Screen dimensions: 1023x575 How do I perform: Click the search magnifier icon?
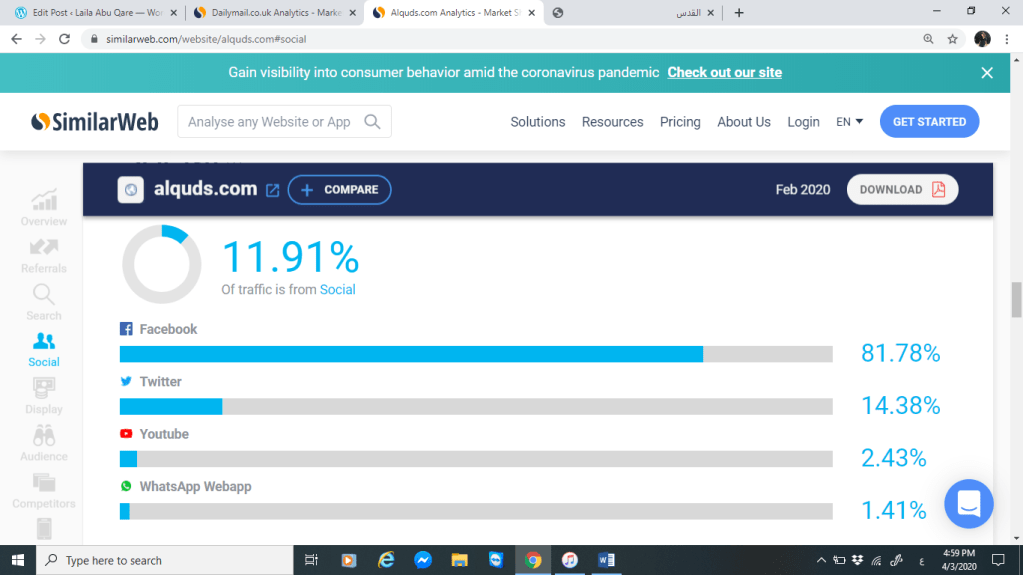(372, 122)
